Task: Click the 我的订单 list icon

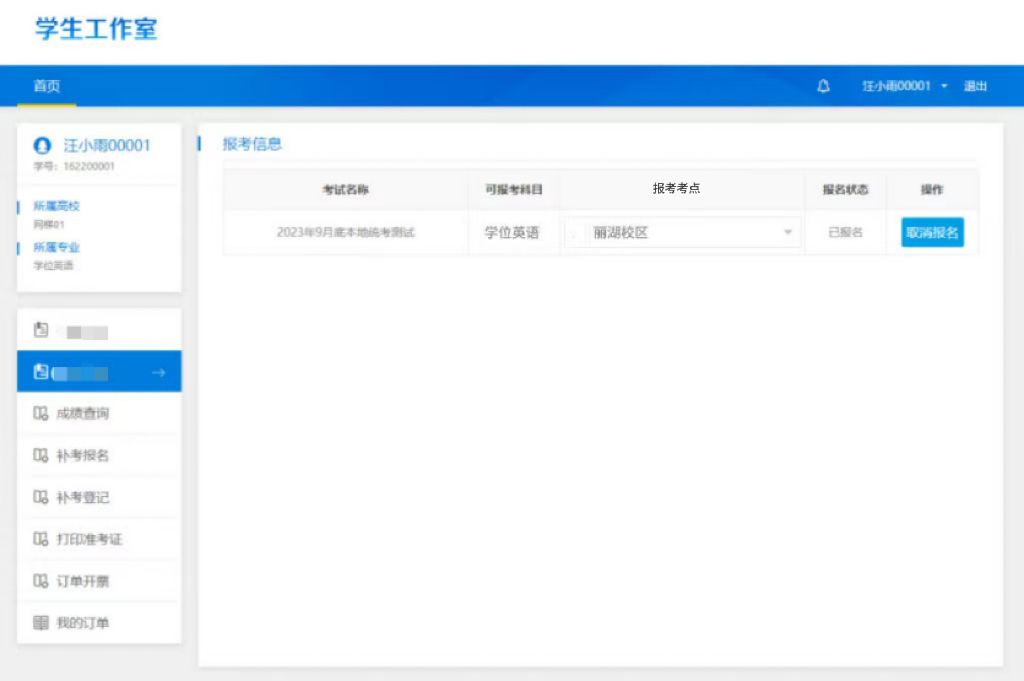Action: point(41,623)
